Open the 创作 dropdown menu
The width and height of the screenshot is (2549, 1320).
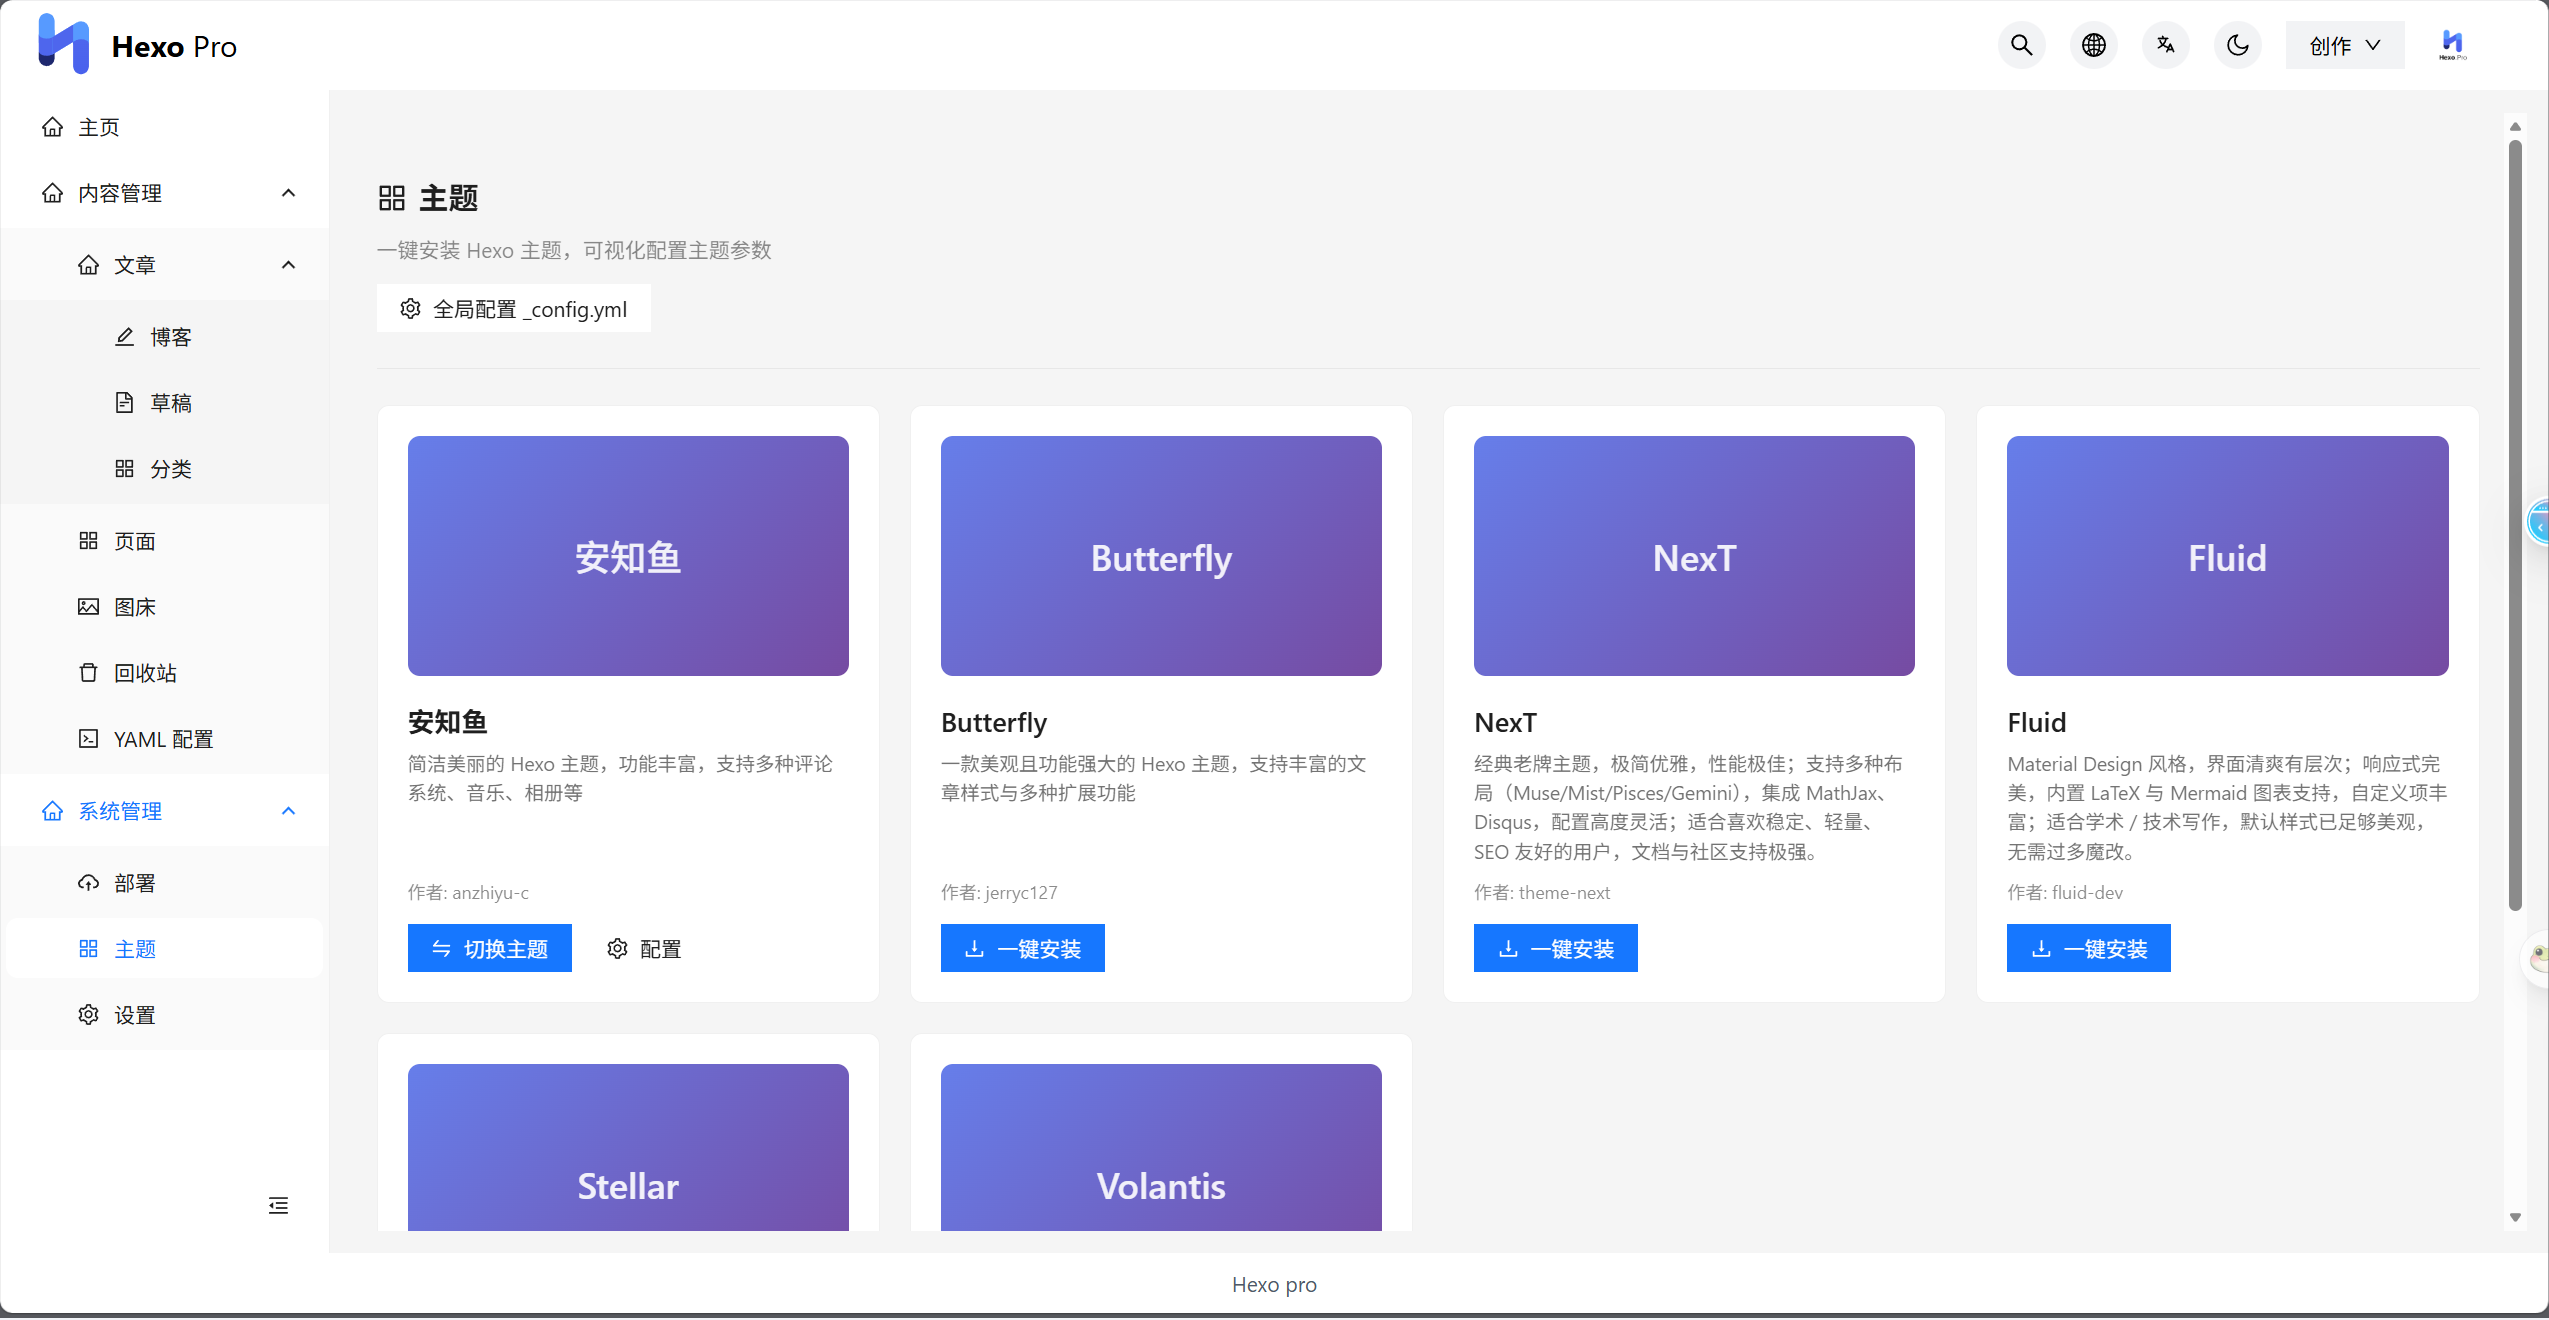tap(2344, 46)
